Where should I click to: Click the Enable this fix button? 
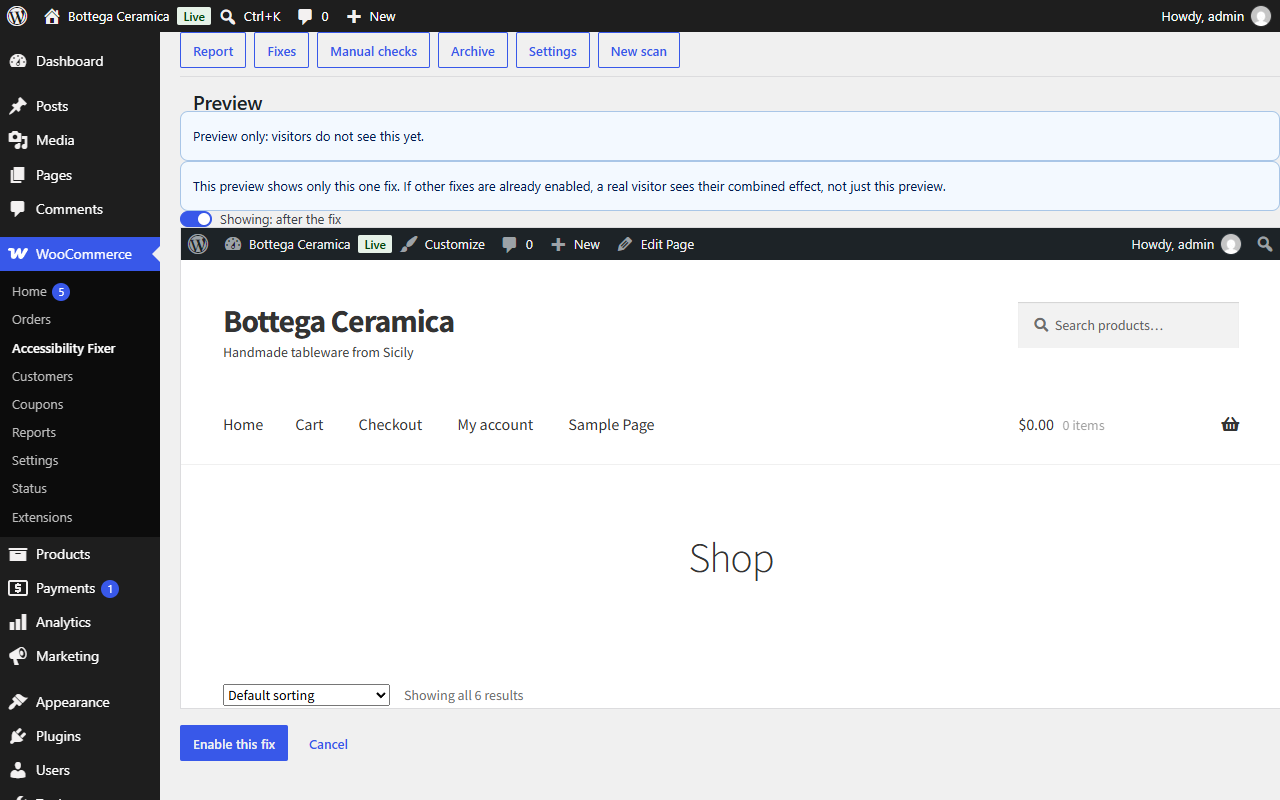click(x=234, y=743)
